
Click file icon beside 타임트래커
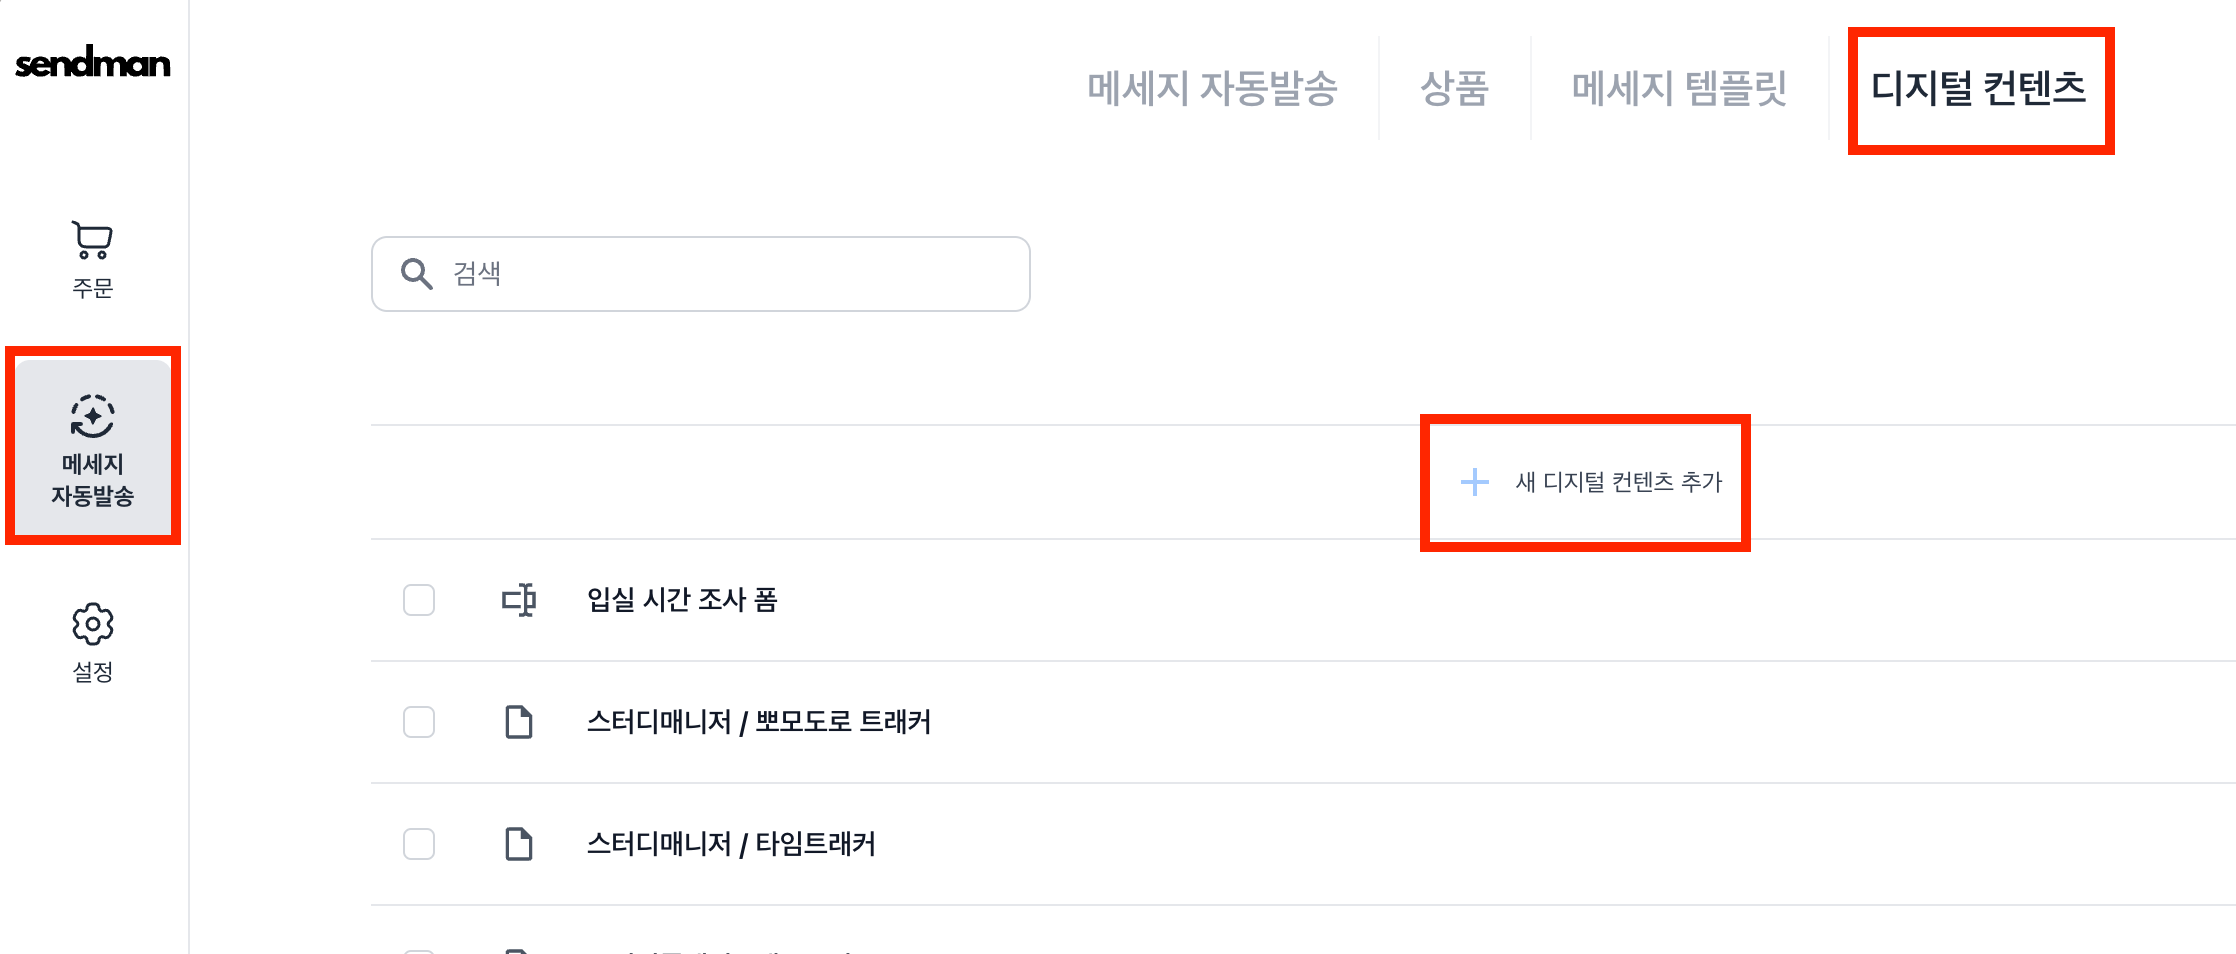point(519,844)
